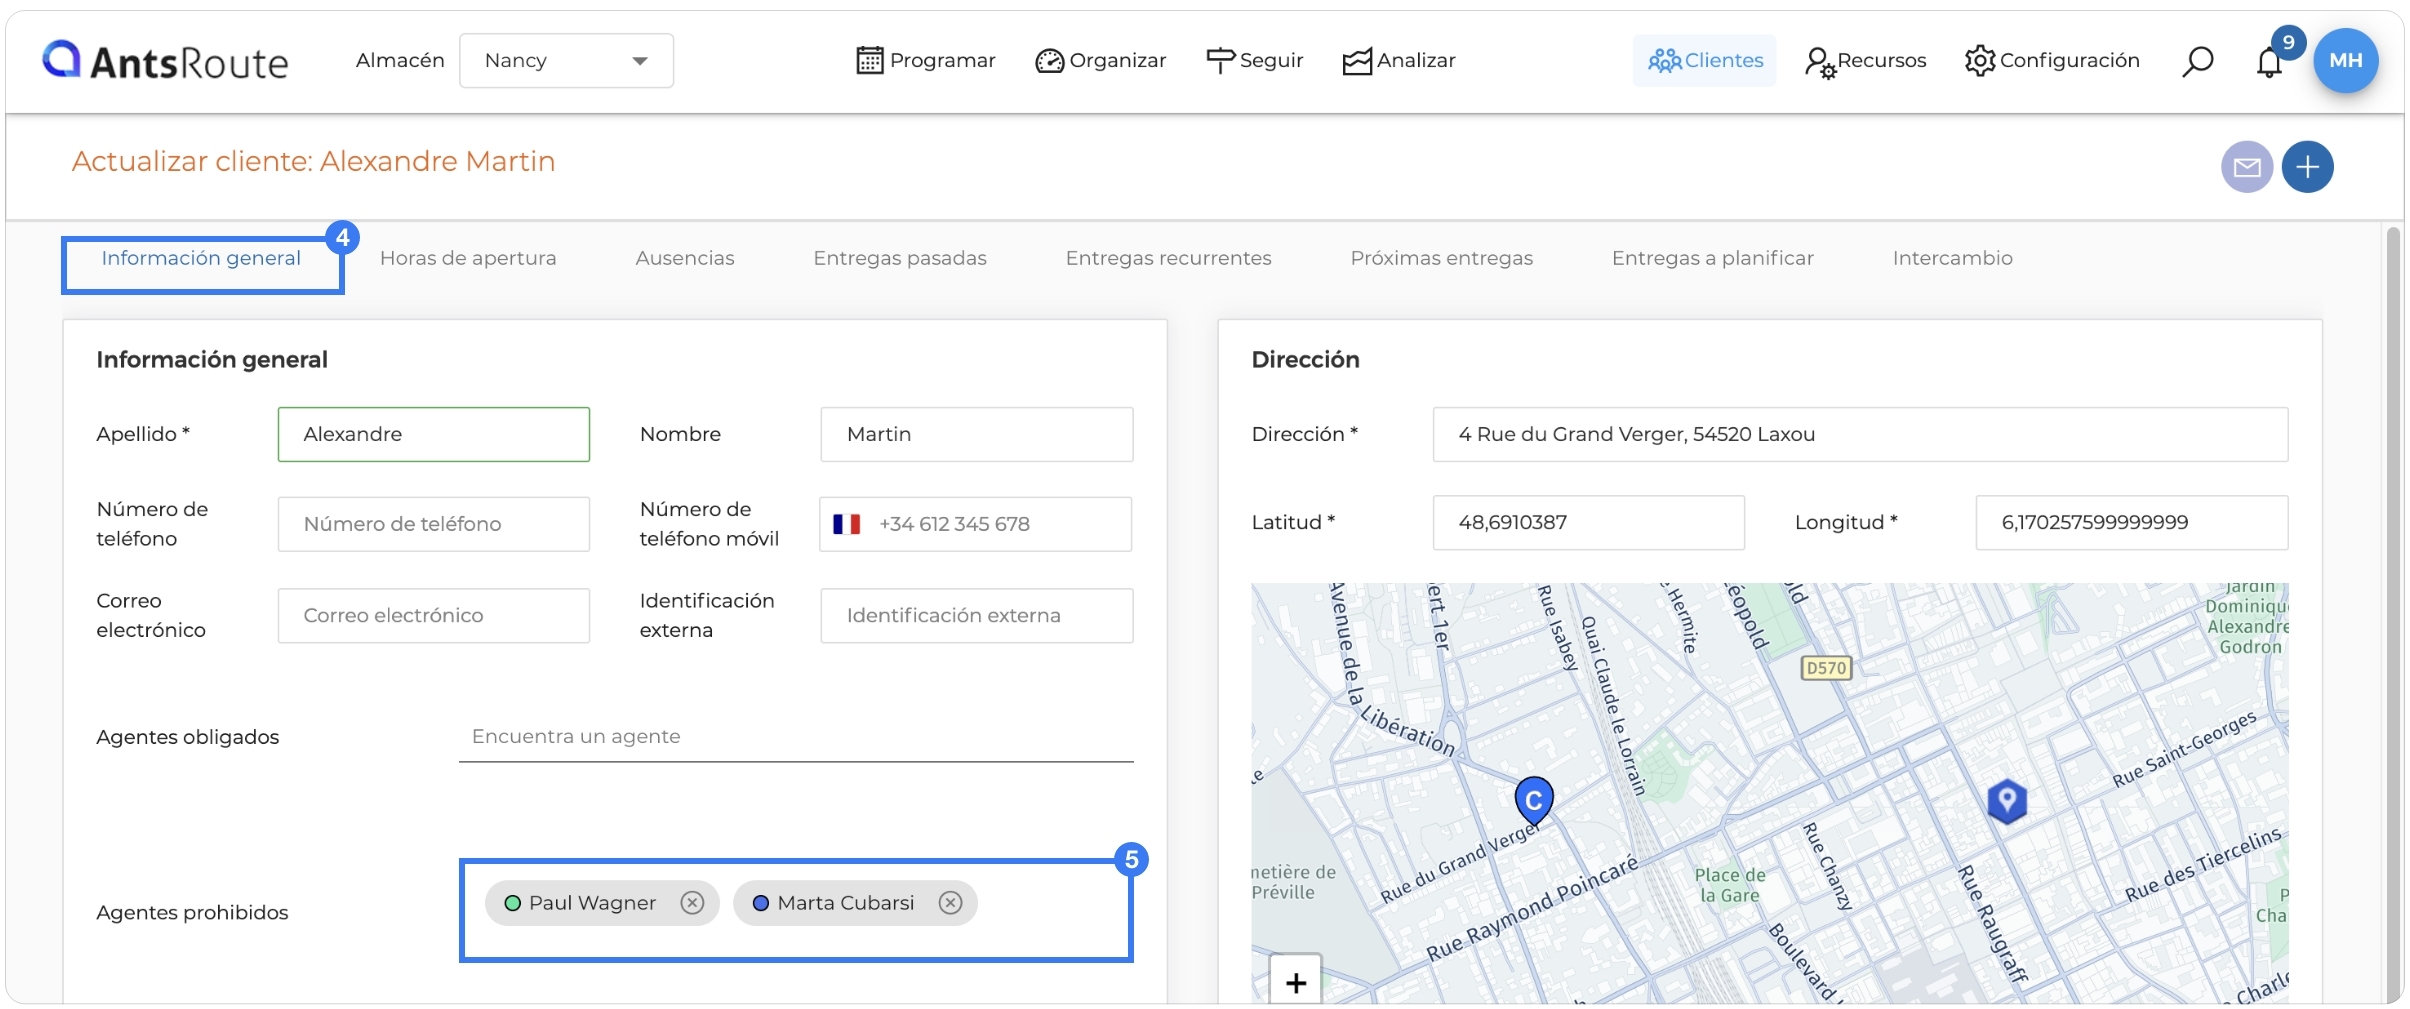Switch to the Ausencias tab
Image resolution: width=2410 pixels, height=1009 pixels.
[x=685, y=258]
